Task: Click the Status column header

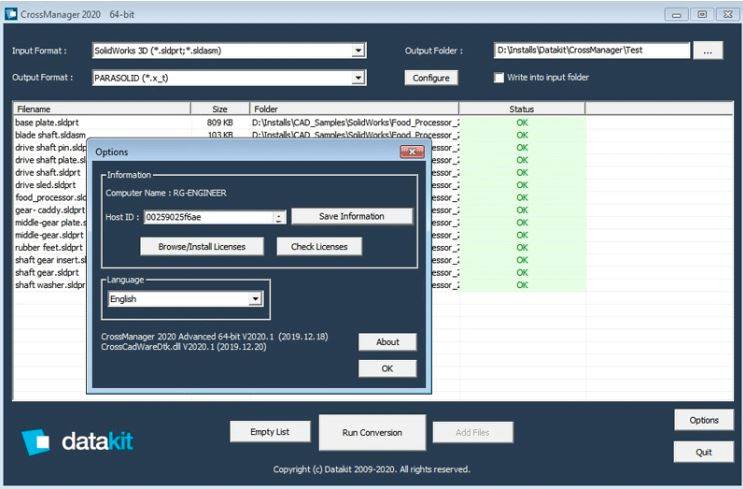Action: click(521, 108)
